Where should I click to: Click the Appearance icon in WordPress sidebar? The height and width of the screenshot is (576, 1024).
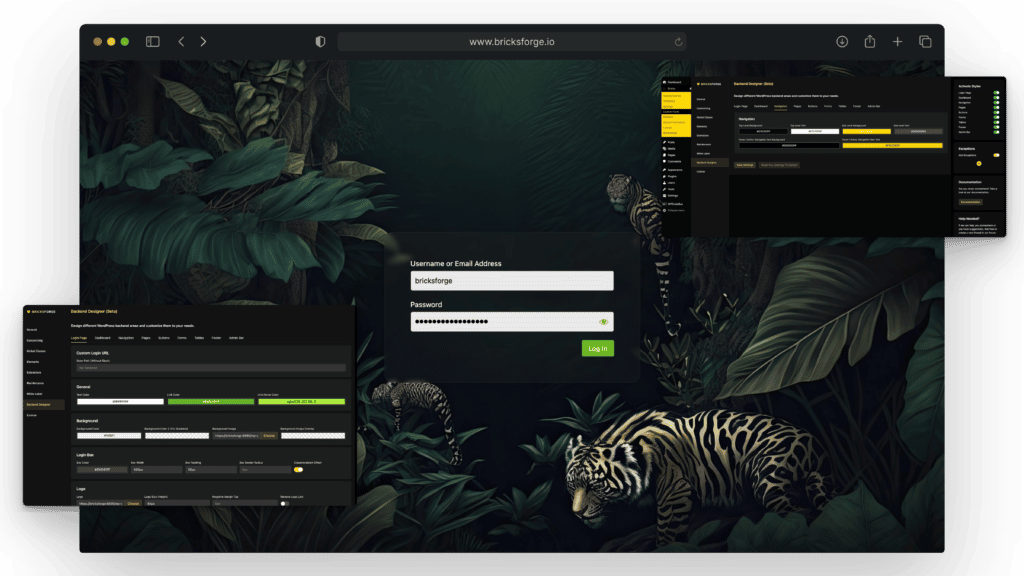tap(666, 169)
